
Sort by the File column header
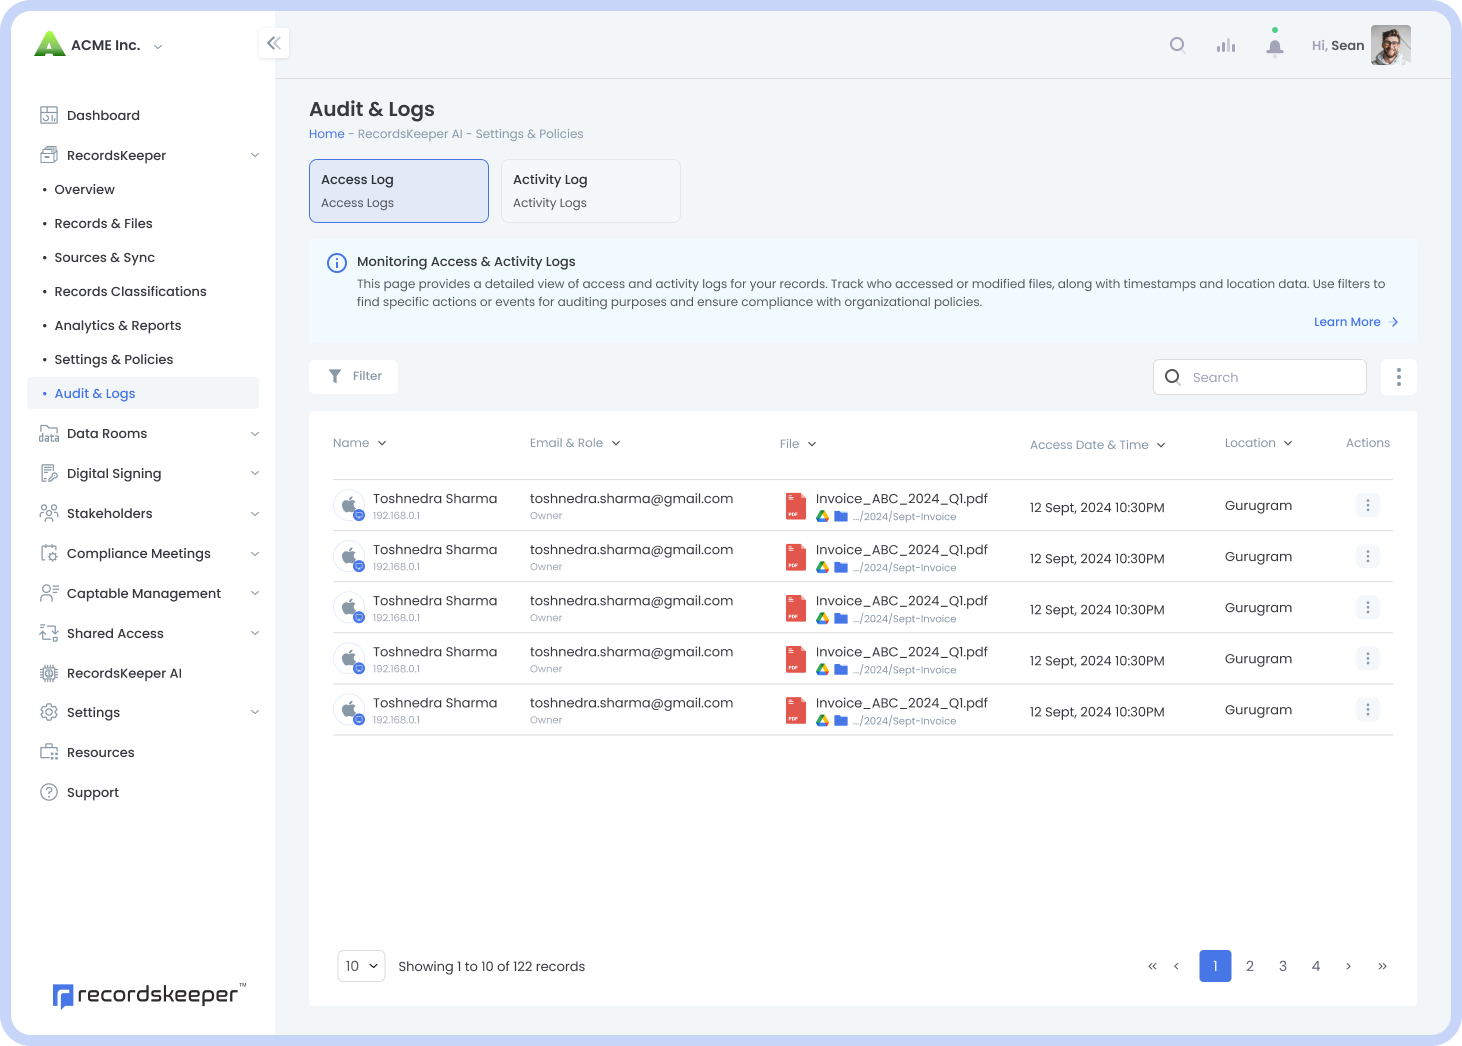798,444
